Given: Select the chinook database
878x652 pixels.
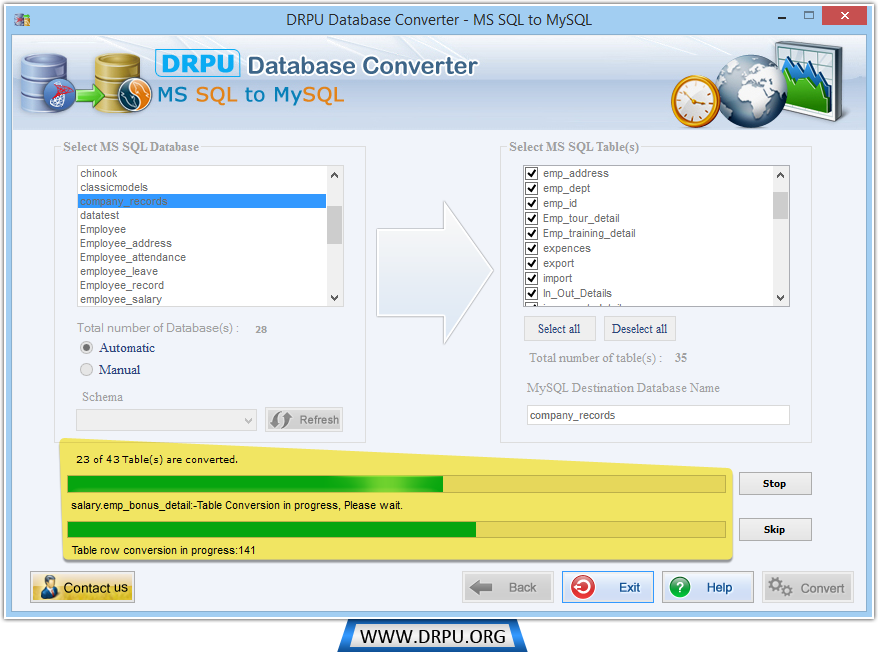Looking at the screenshot, I should 202,173.
